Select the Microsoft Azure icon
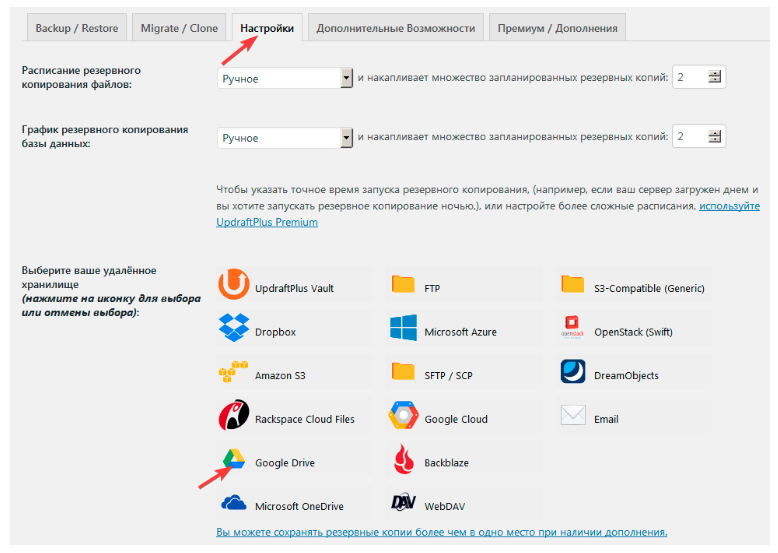This screenshot has width=778, height=553. coord(403,327)
